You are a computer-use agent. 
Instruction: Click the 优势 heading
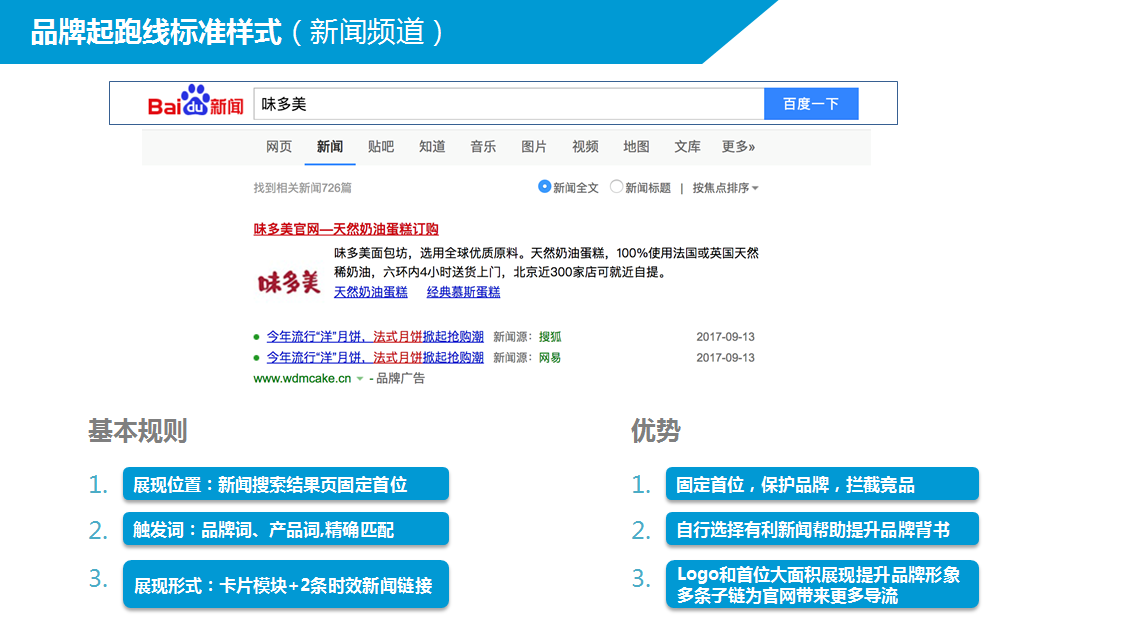655,431
